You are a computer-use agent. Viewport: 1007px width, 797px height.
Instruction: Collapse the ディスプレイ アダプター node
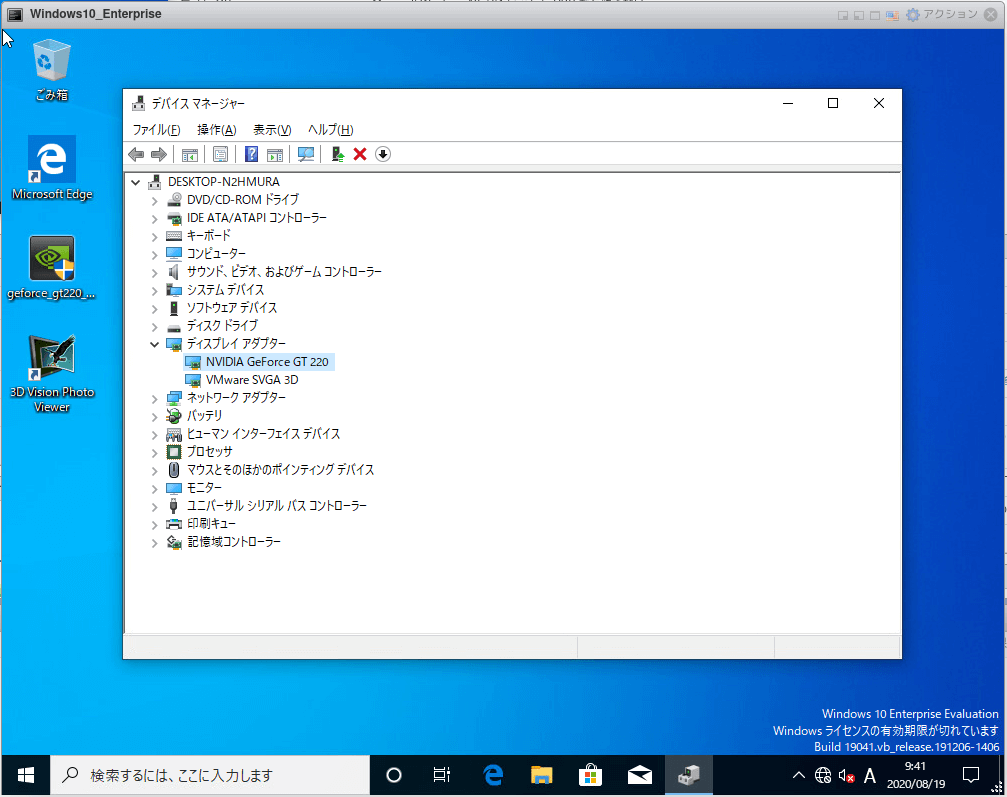coord(154,344)
